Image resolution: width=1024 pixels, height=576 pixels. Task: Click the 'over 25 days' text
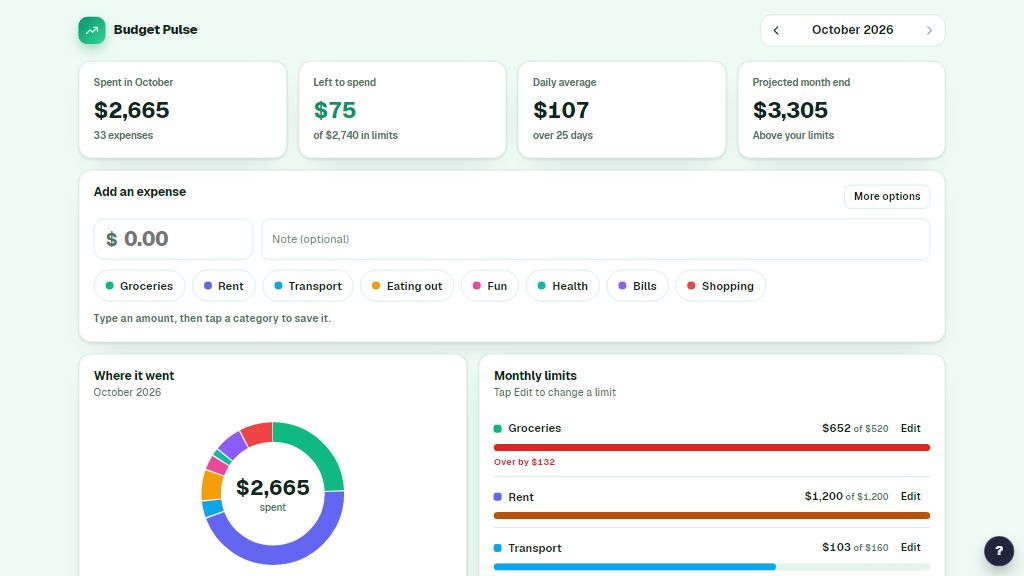click(x=563, y=135)
